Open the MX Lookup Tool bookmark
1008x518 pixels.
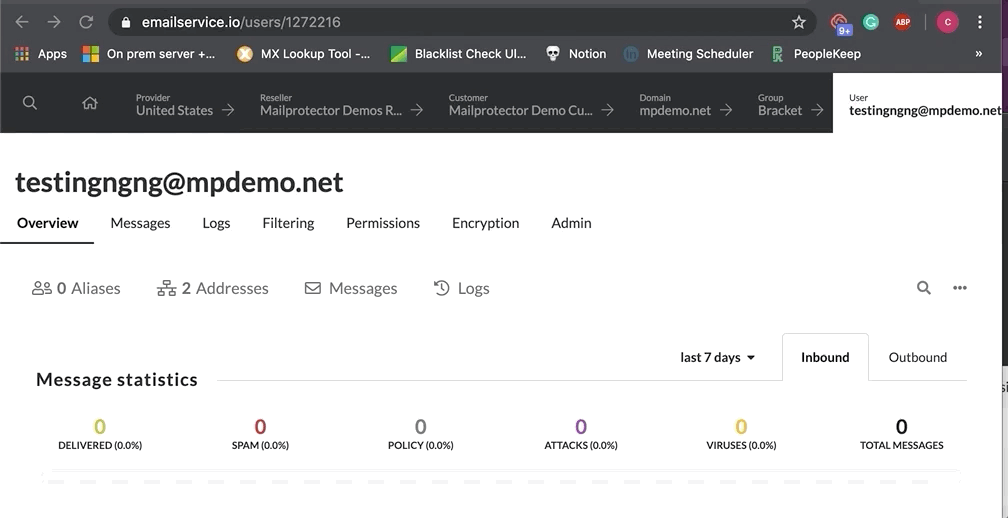click(303, 54)
